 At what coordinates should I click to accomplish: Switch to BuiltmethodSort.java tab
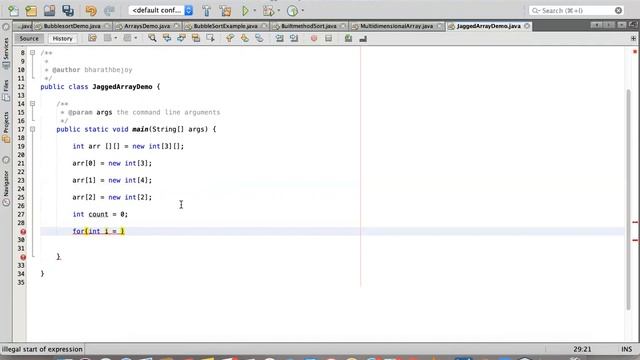point(309,26)
